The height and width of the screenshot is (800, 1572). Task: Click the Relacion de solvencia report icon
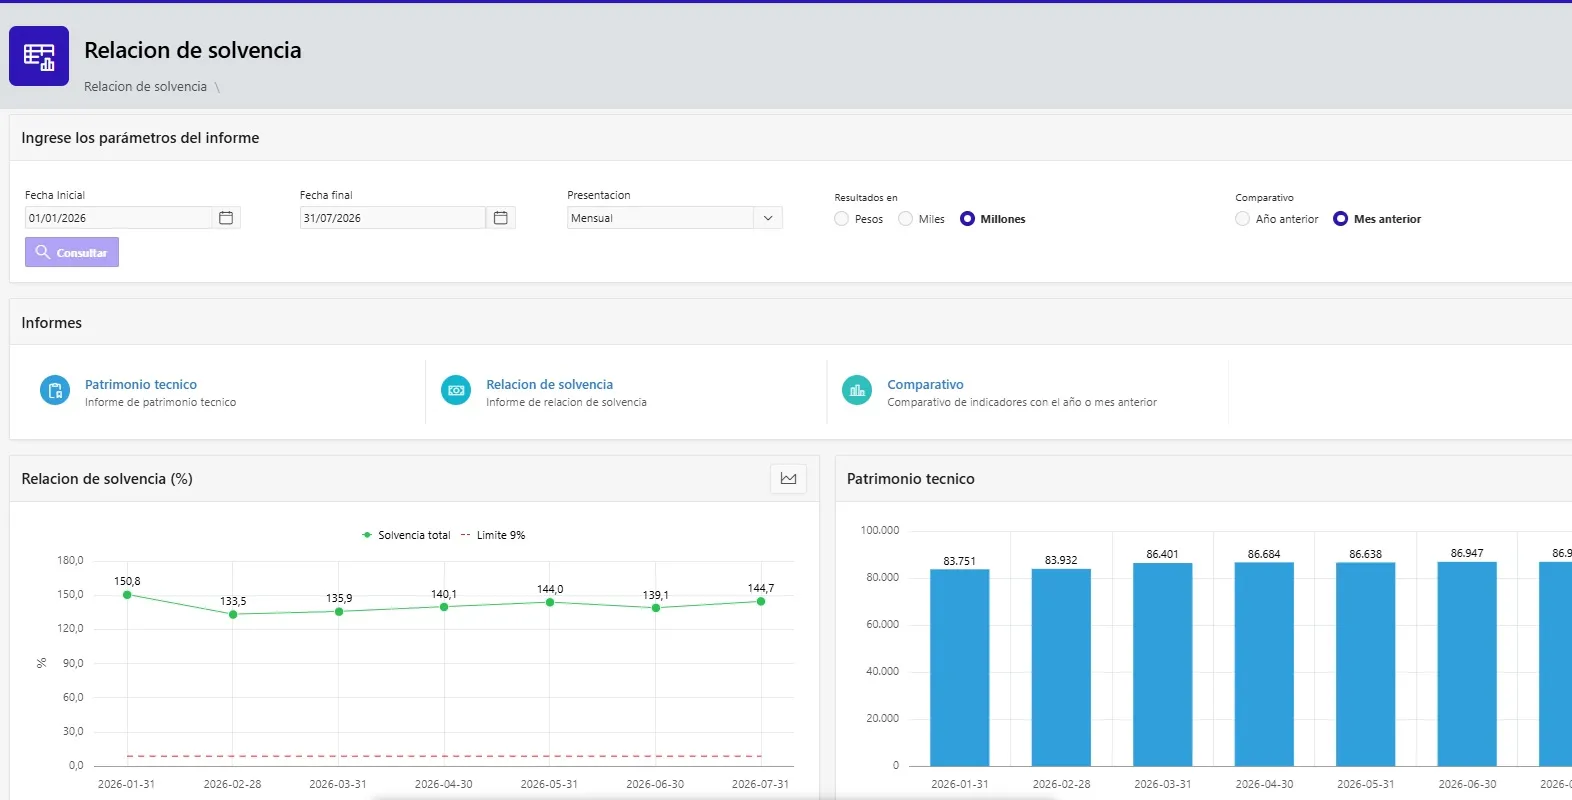point(456,390)
